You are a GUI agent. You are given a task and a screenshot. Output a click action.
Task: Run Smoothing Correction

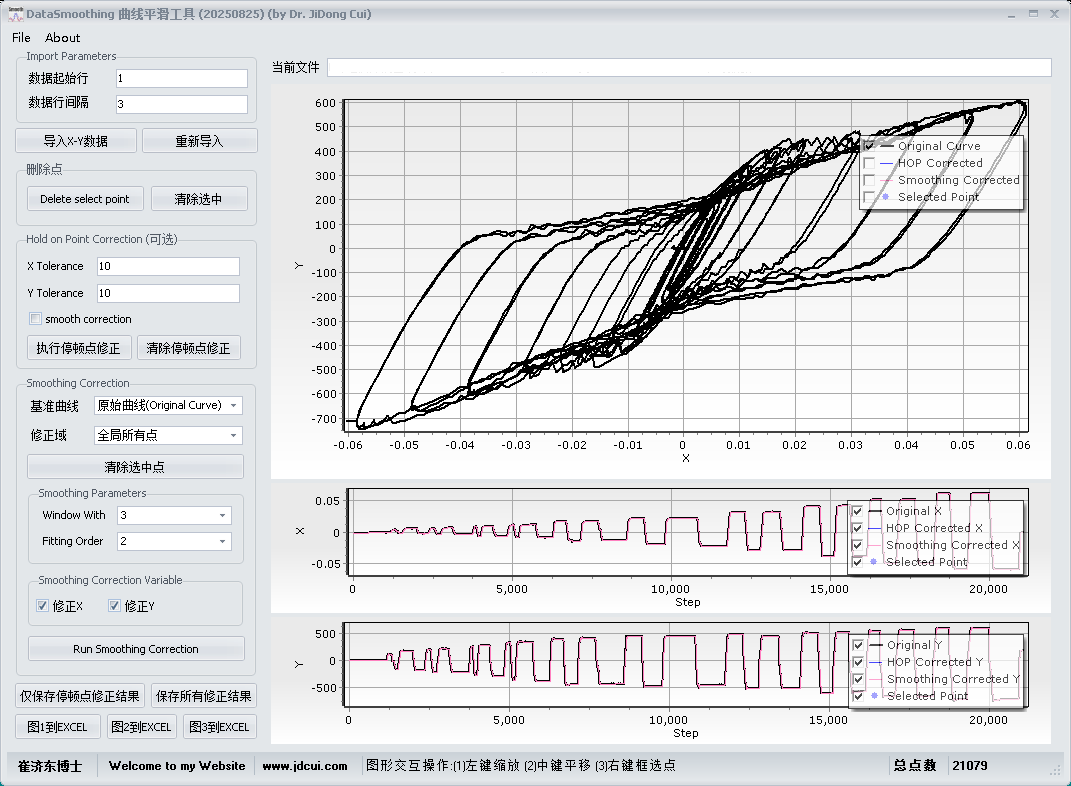pos(136,649)
